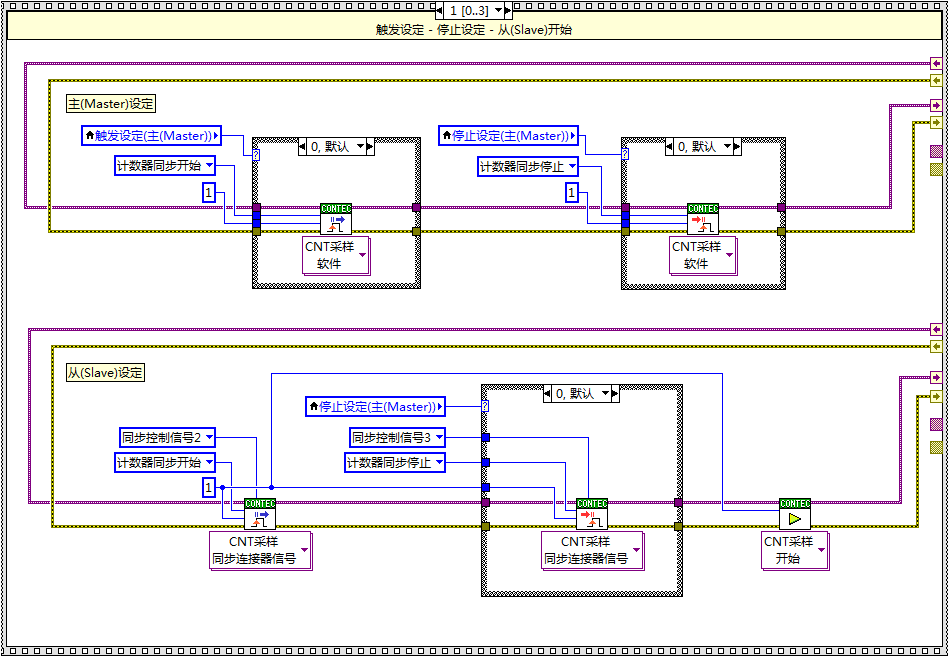Select the 触发设定(主(Master)) local variable
The width and height of the screenshot is (948, 657).
(x=151, y=136)
